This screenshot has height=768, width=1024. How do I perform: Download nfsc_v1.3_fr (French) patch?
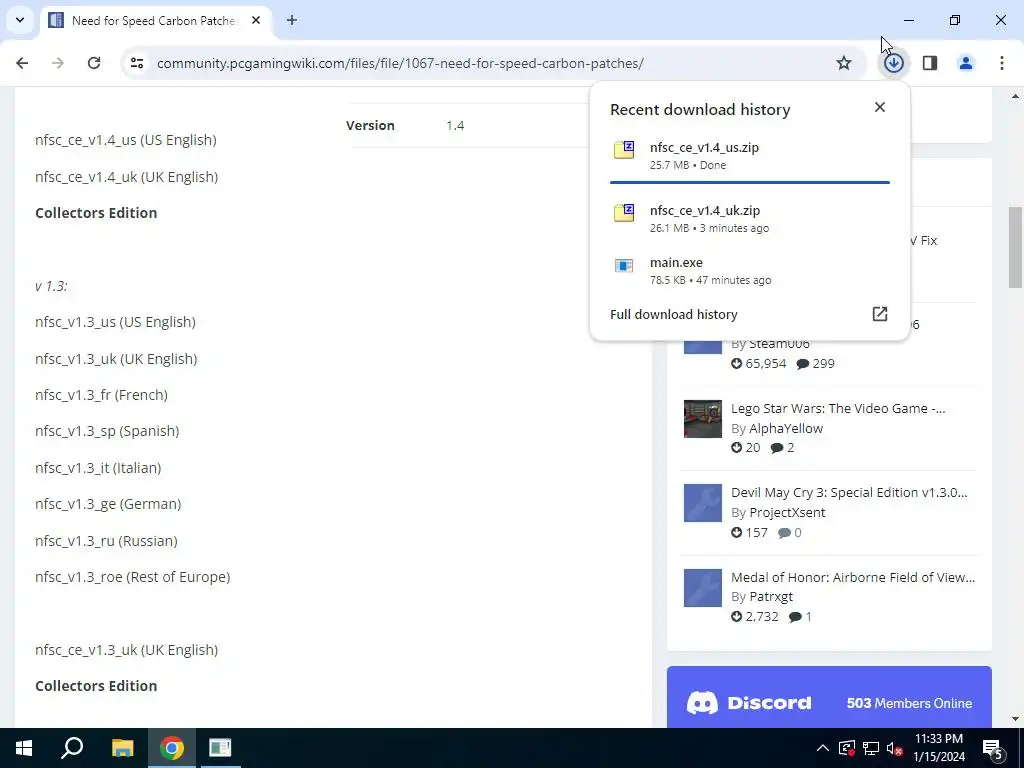click(x=101, y=395)
